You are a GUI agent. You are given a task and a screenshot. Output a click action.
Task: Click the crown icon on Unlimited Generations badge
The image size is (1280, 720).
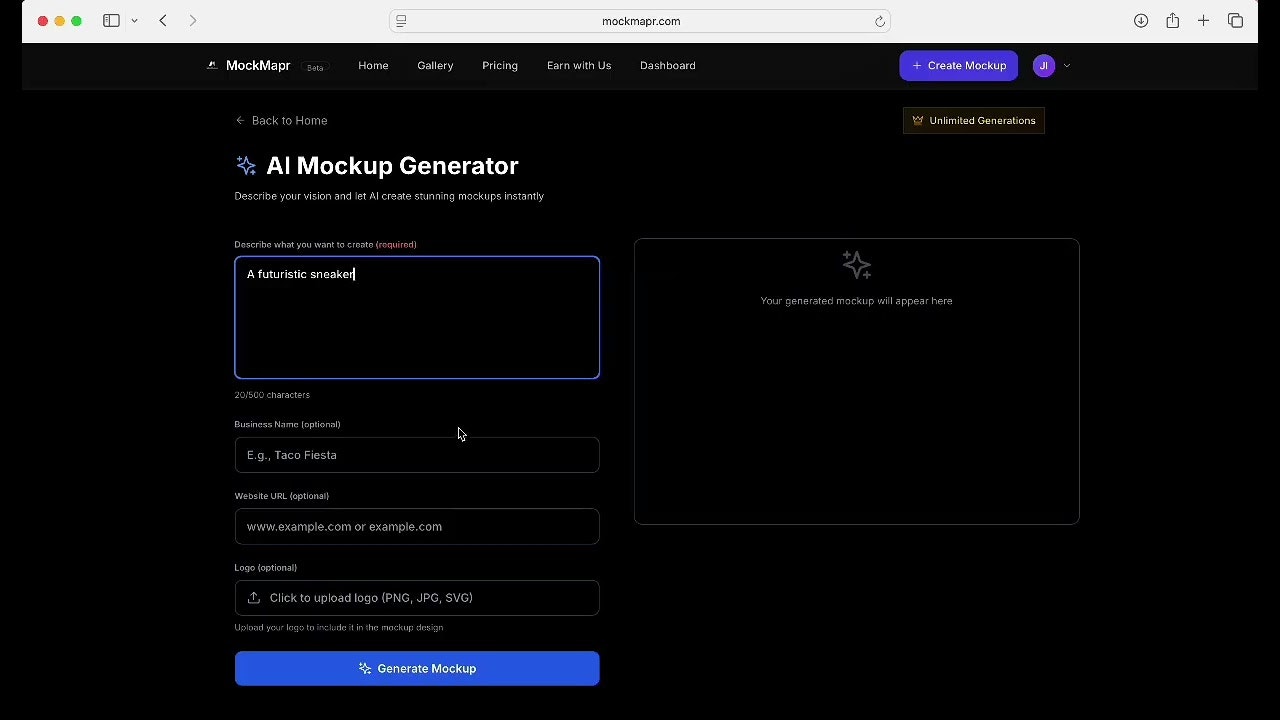pos(918,120)
